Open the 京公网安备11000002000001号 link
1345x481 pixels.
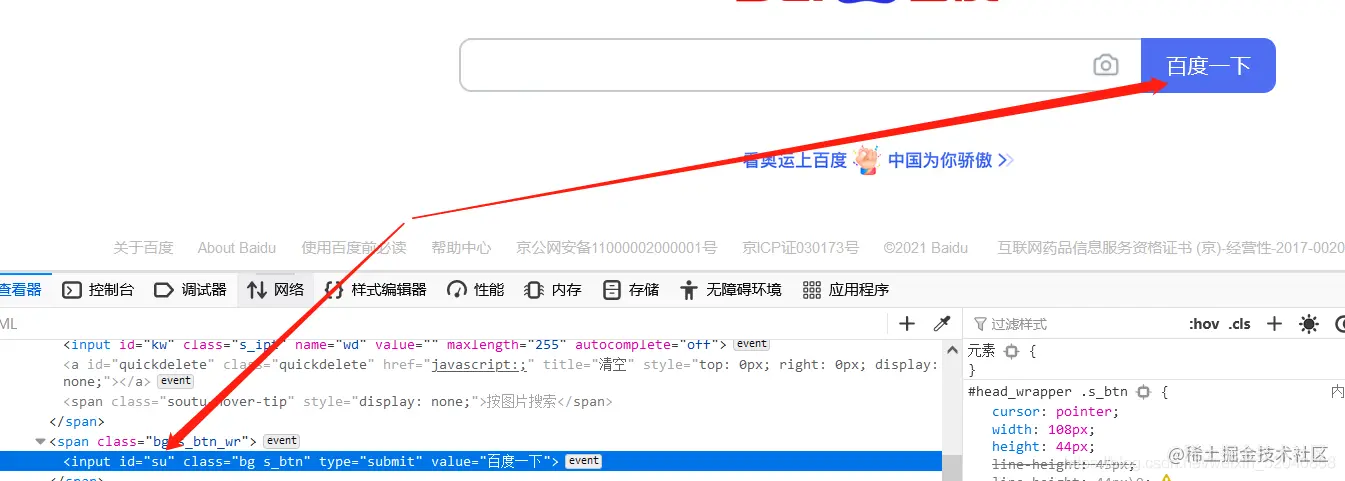tap(616, 248)
